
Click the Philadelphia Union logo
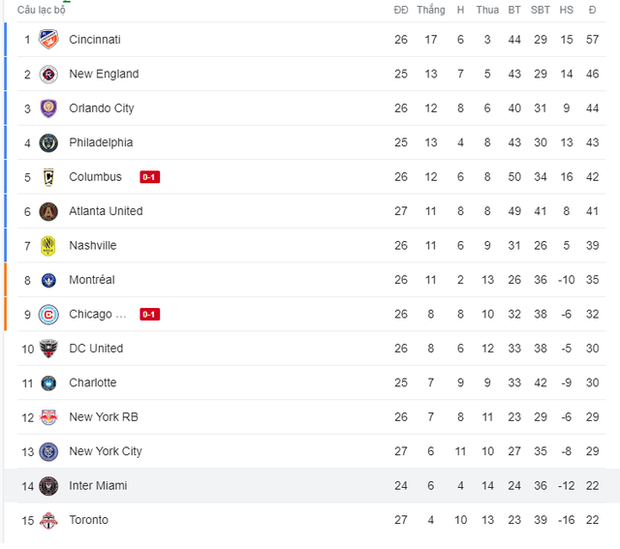48,143
